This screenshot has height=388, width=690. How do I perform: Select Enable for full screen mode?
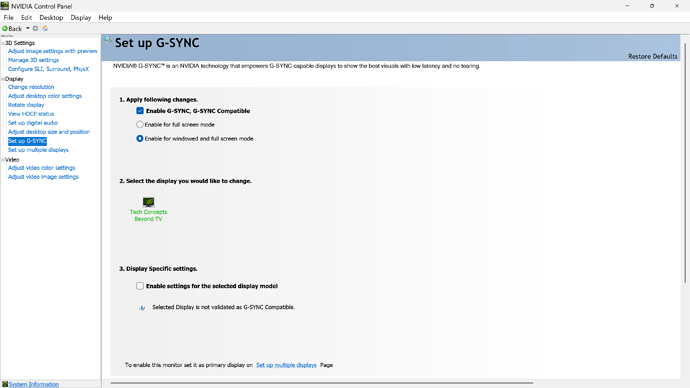[140, 124]
